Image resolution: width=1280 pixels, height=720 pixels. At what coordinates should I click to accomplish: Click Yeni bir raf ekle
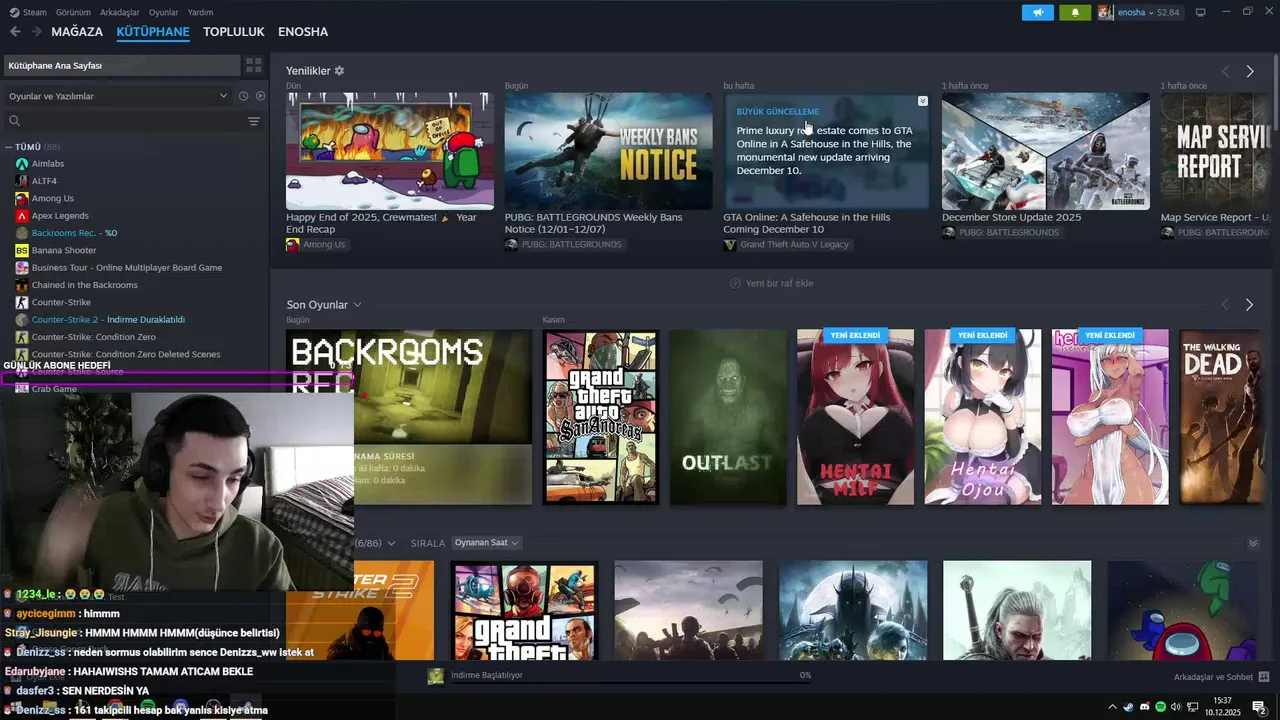pos(771,284)
